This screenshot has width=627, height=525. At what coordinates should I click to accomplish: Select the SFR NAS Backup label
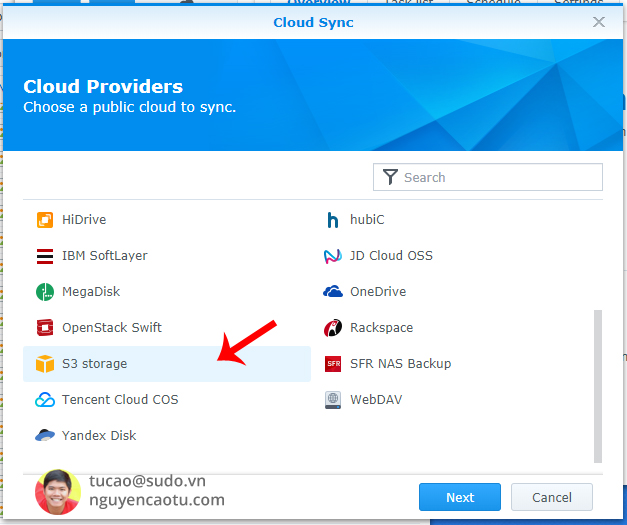pyautogui.click(x=401, y=363)
